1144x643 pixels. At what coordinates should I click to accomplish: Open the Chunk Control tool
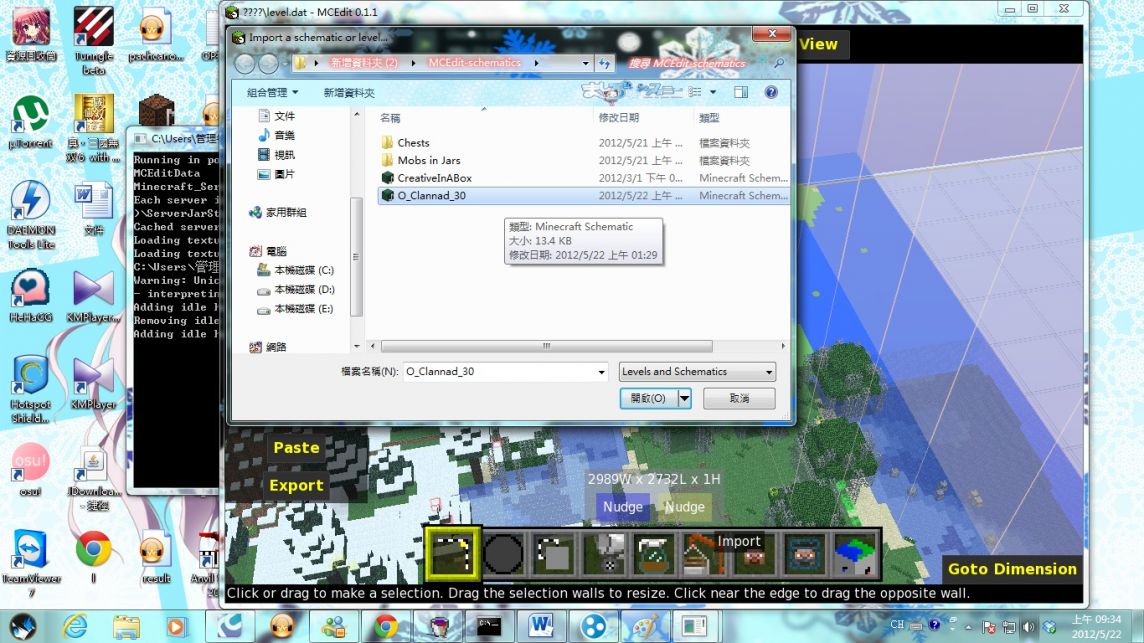[x=853, y=552]
